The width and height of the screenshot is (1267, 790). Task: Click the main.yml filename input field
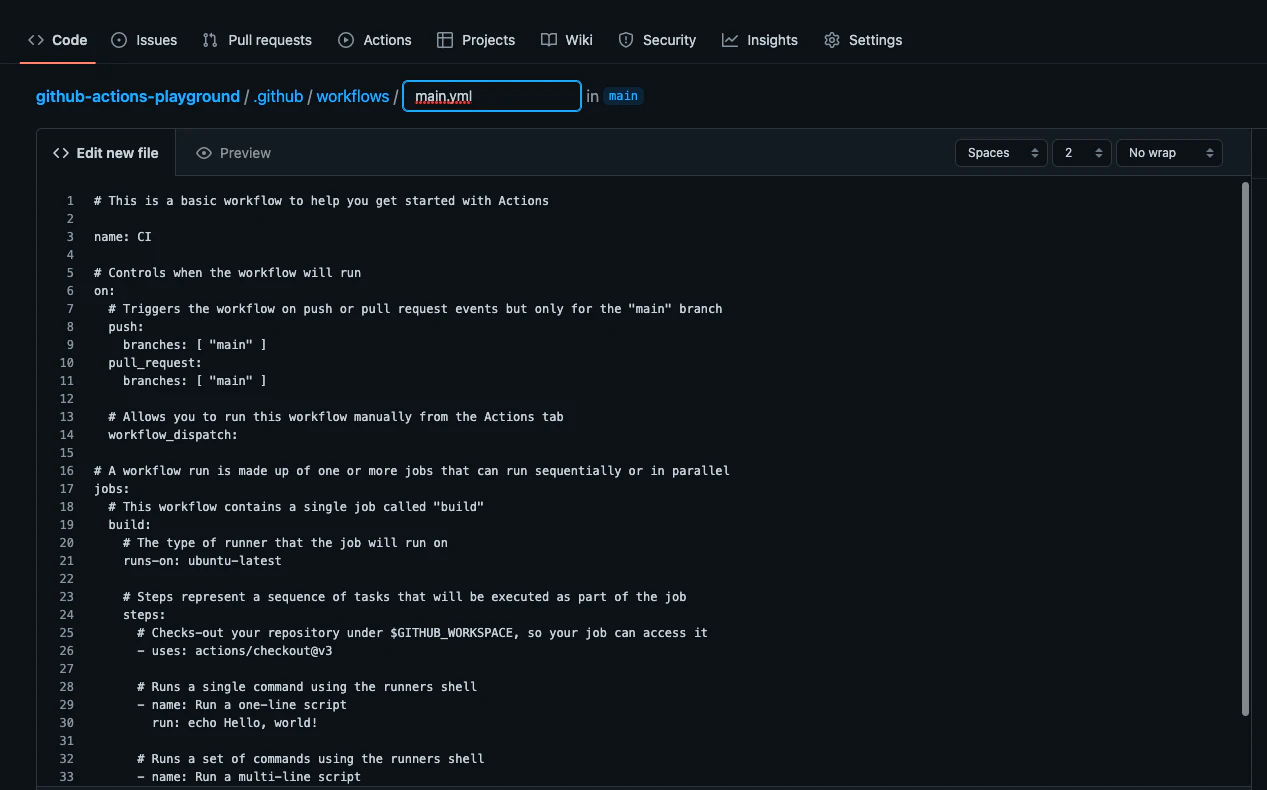pos(492,96)
